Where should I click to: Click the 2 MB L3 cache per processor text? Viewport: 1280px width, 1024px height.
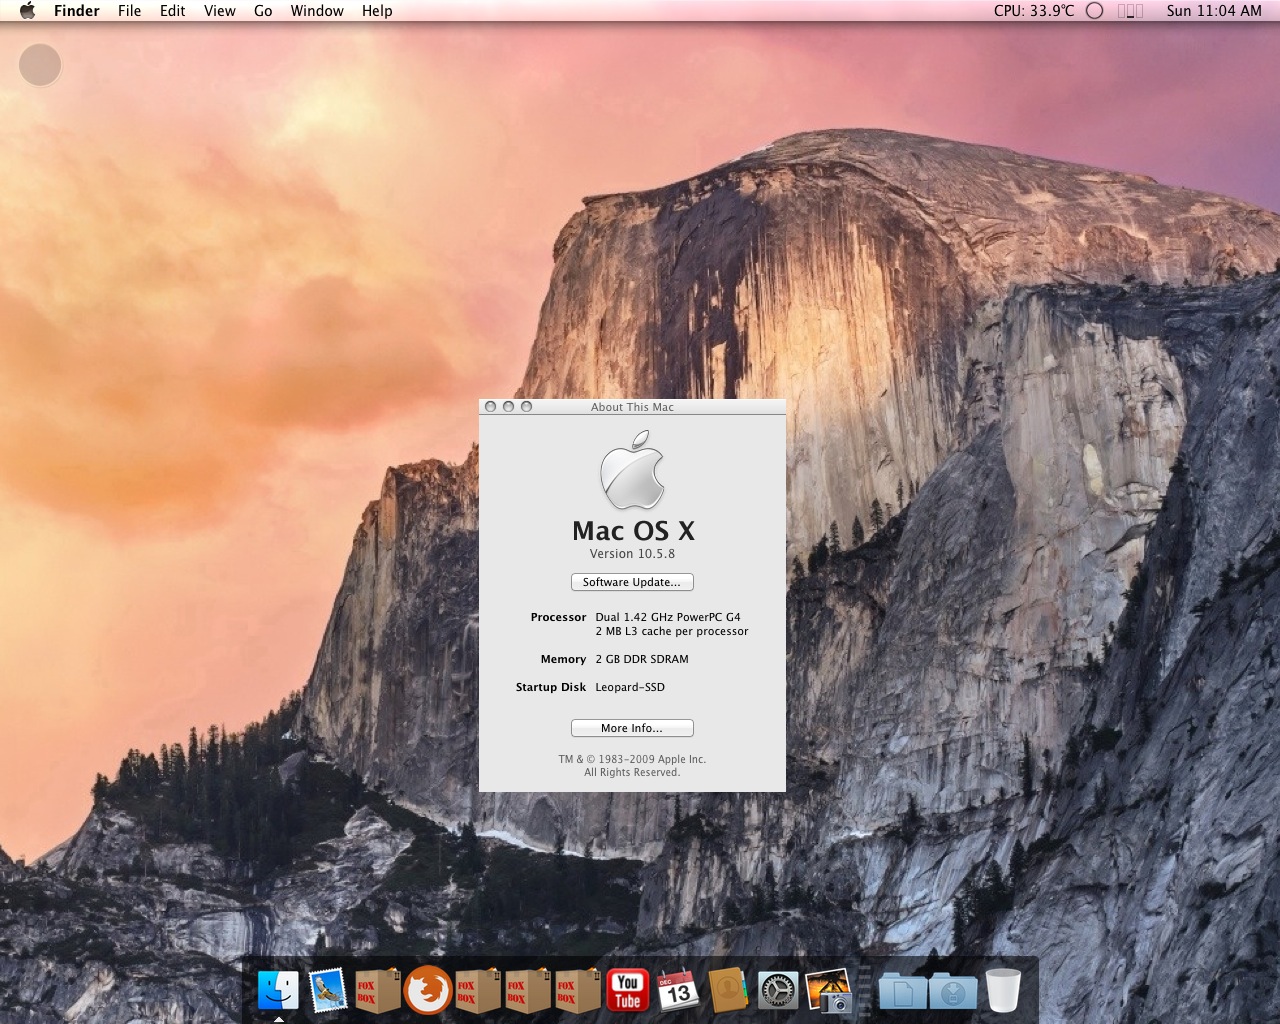672,631
